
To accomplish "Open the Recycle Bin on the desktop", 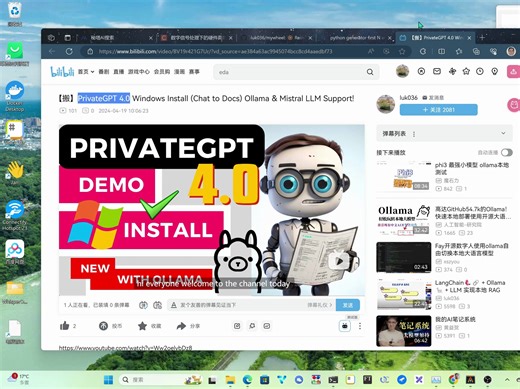I will (15, 14).
